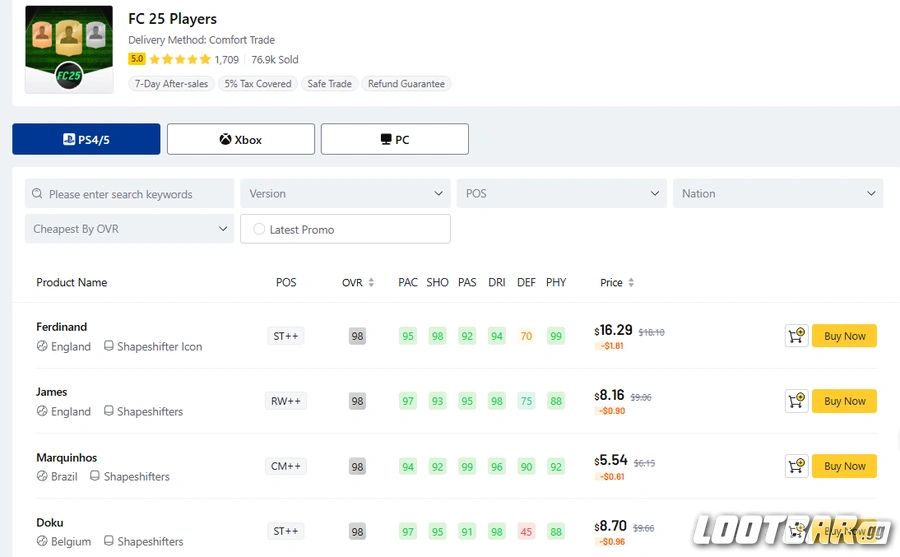This screenshot has height=557, width=900.
Task: Click Buy Now for Marquinhos
Action: tap(844, 466)
